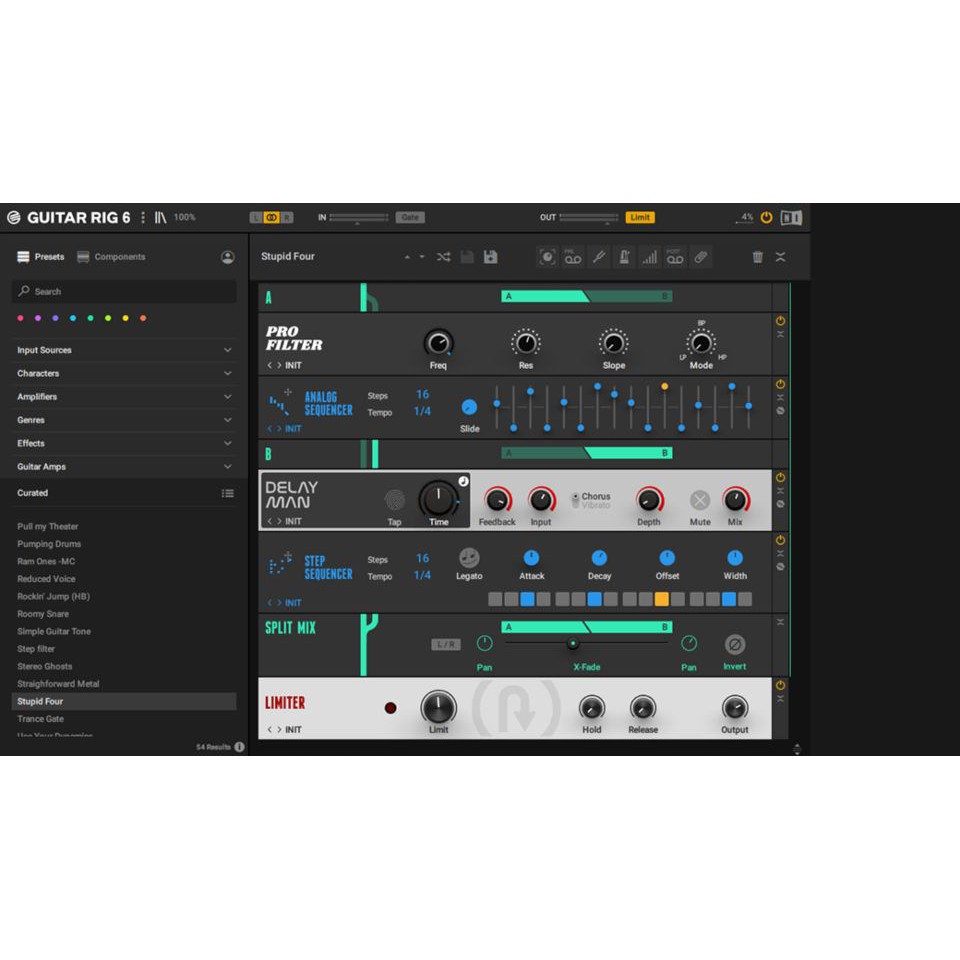The height and width of the screenshot is (960, 960).
Task: Click the user account icon
Action: tap(228, 257)
